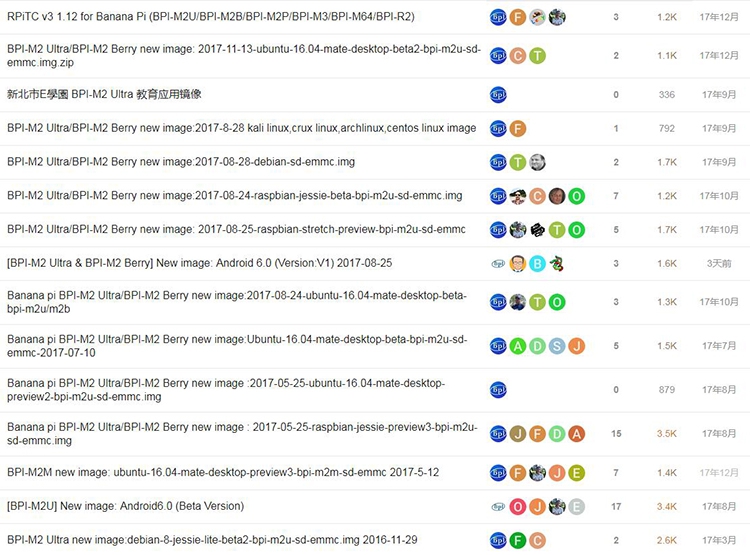This screenshot has height=555, width=750.
Task: Click views count 2.6K
Action: [667, 540]
